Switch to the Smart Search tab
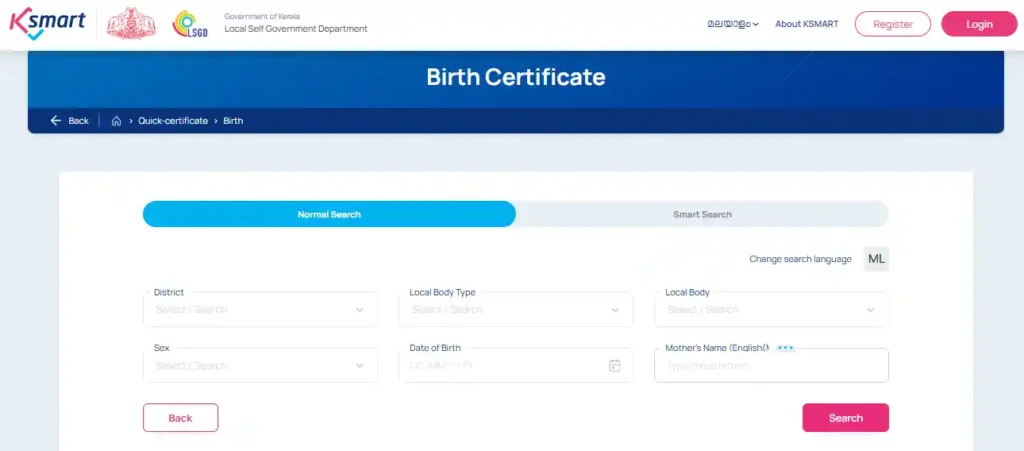This screenshot has height=451, width=1024. (x=702, y=214)
